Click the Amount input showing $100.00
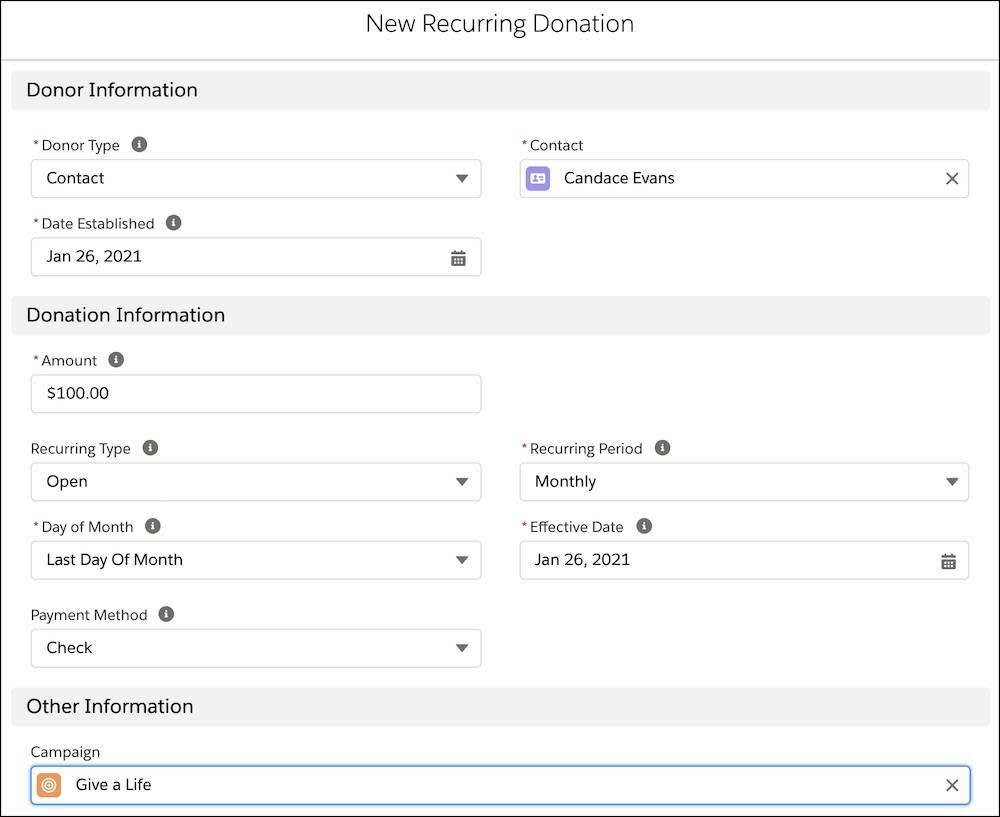The width and height of the screenshot is (1000, 817). 255,393
